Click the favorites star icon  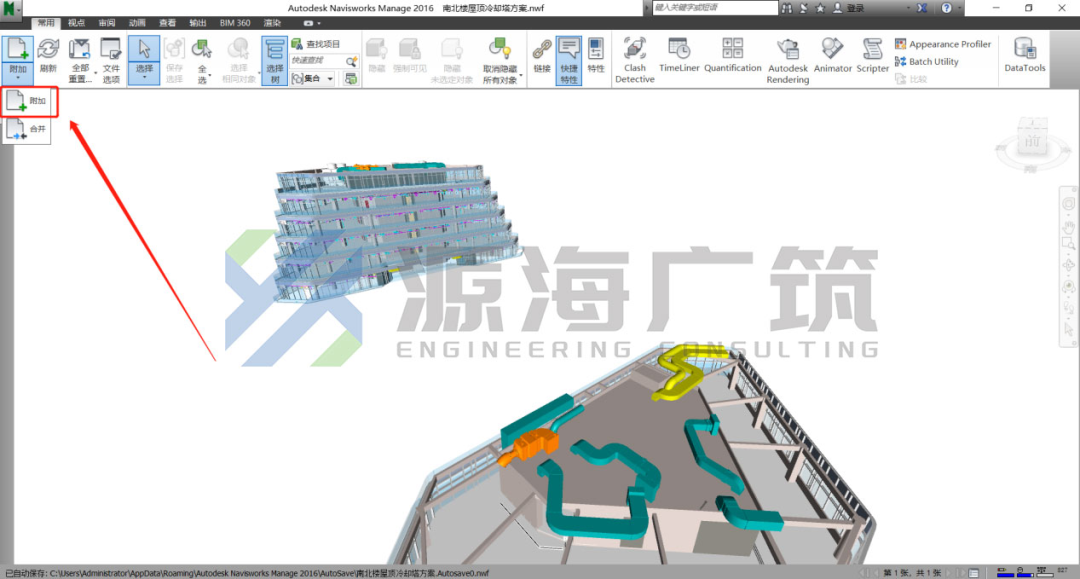(820, 8)
